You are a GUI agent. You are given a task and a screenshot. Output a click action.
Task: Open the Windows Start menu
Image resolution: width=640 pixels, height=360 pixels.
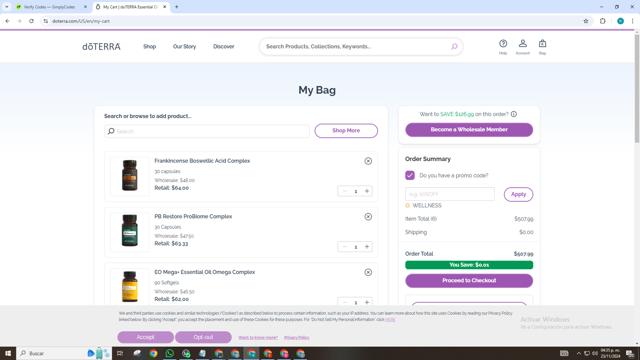8,353
